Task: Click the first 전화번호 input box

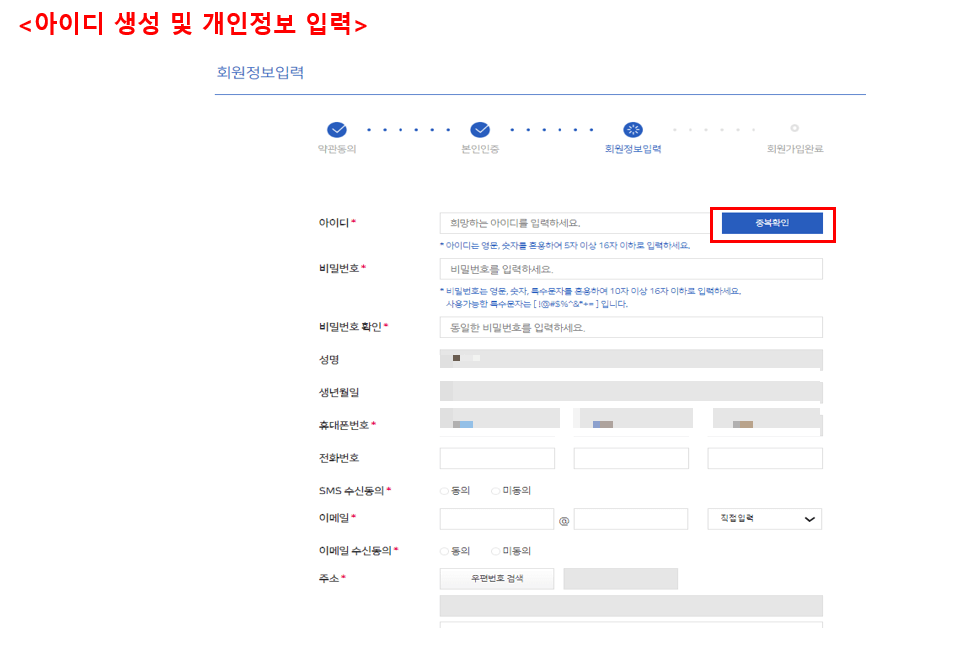Action: [x=497, y=457]
